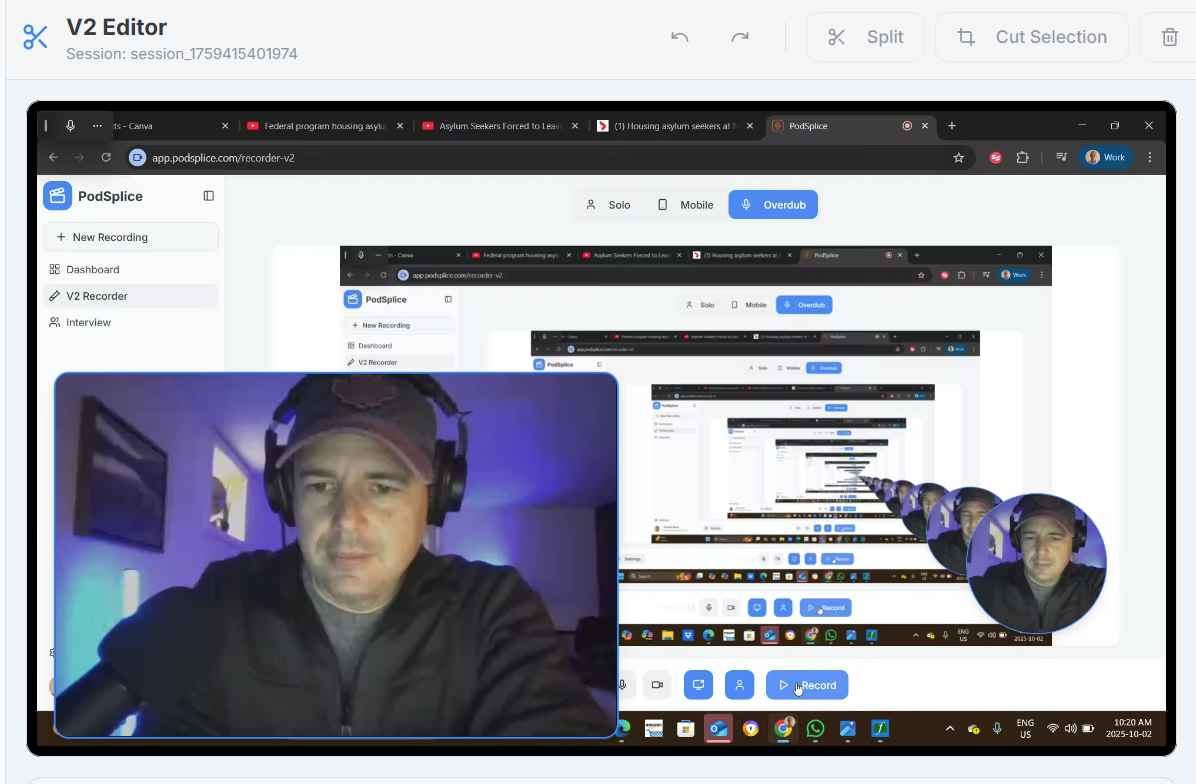Open Chrome's three-dot browser menu
The width and height of the screenshot is (1196, 784).
click(x=1149, y=157)
